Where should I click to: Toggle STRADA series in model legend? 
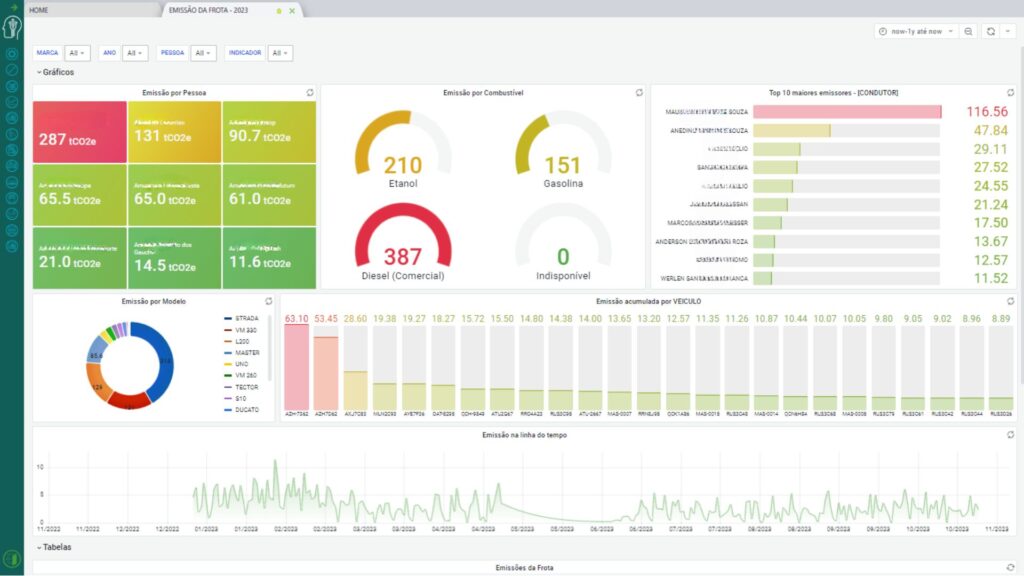[247, 318]
